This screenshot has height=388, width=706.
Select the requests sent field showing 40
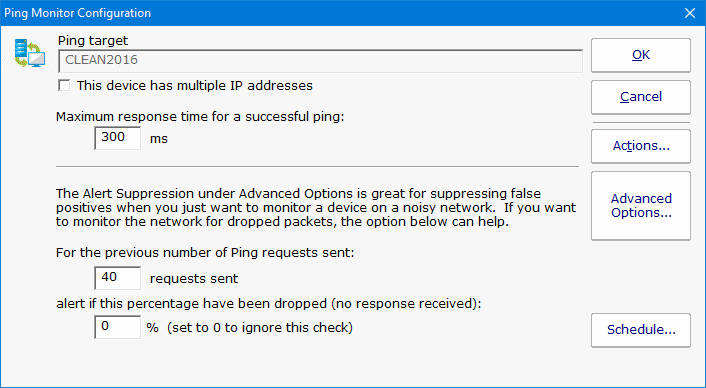(x=118, y=278)
